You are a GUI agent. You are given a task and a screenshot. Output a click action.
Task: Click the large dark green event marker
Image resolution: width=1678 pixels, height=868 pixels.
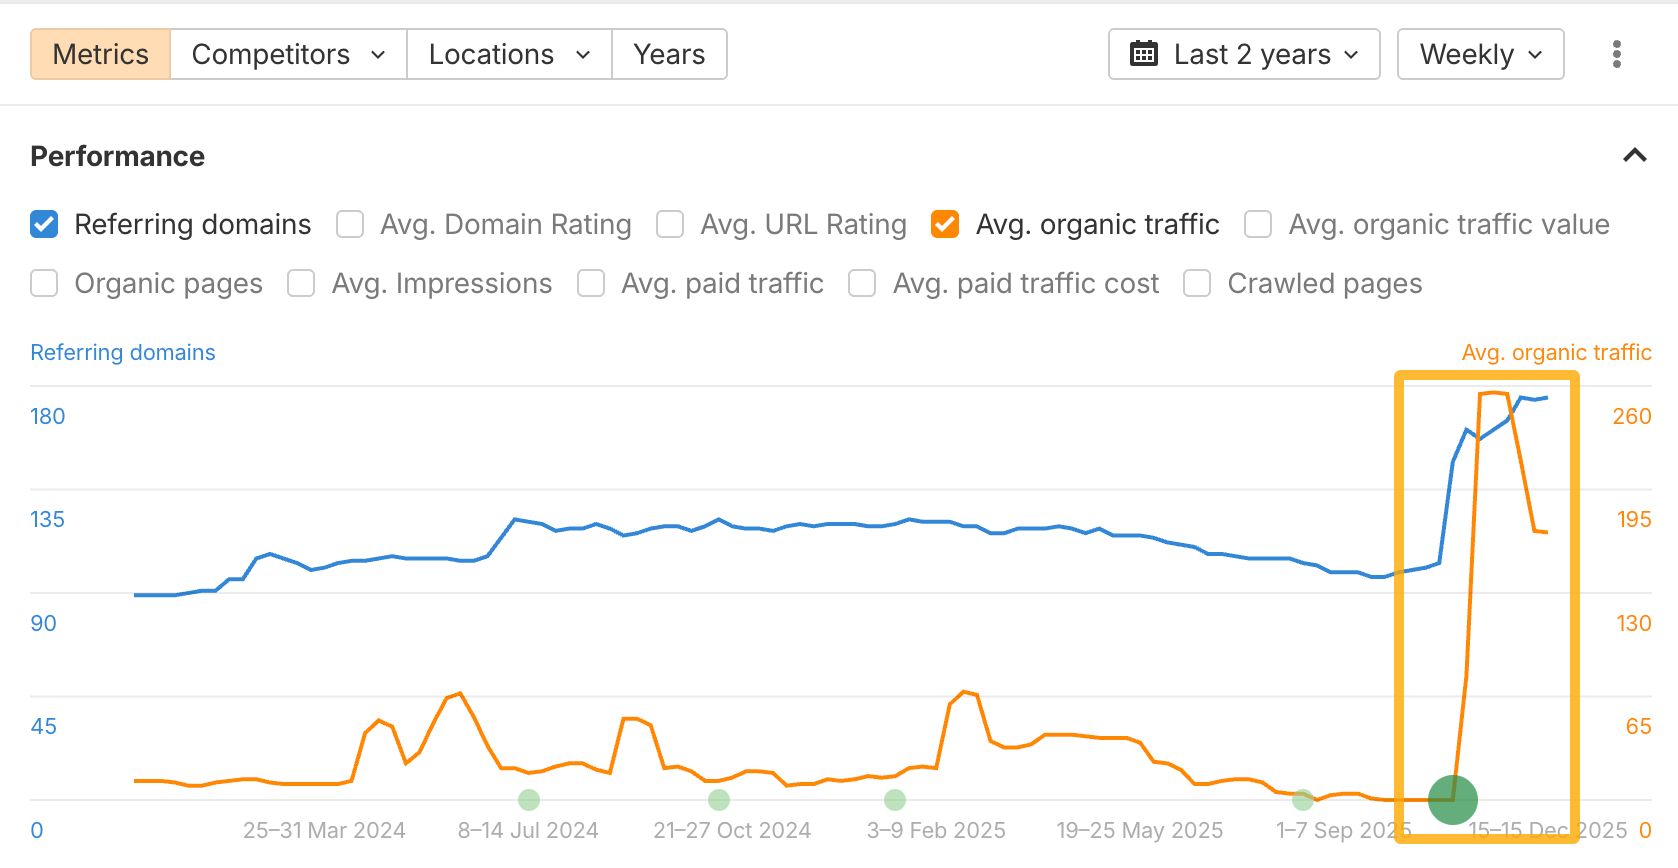[1452, 800]
